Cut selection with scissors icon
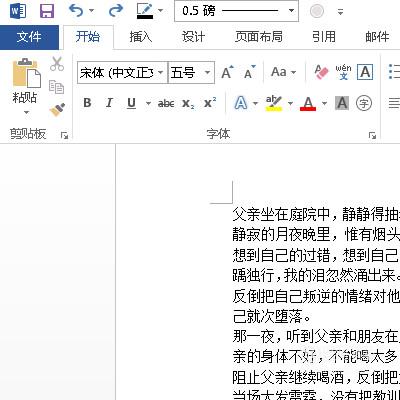Image resolution: width=400 pixels, height=400 pixels. [x=57, y=64]
